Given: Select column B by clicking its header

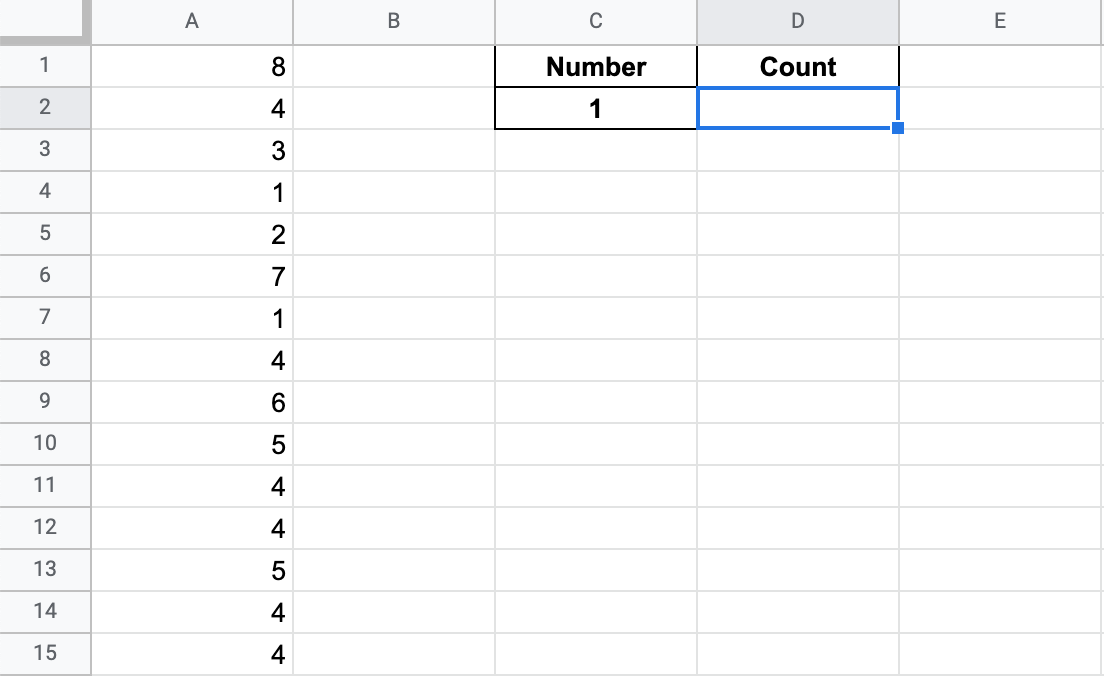Looking at the screenshot, I should (393, 20).
